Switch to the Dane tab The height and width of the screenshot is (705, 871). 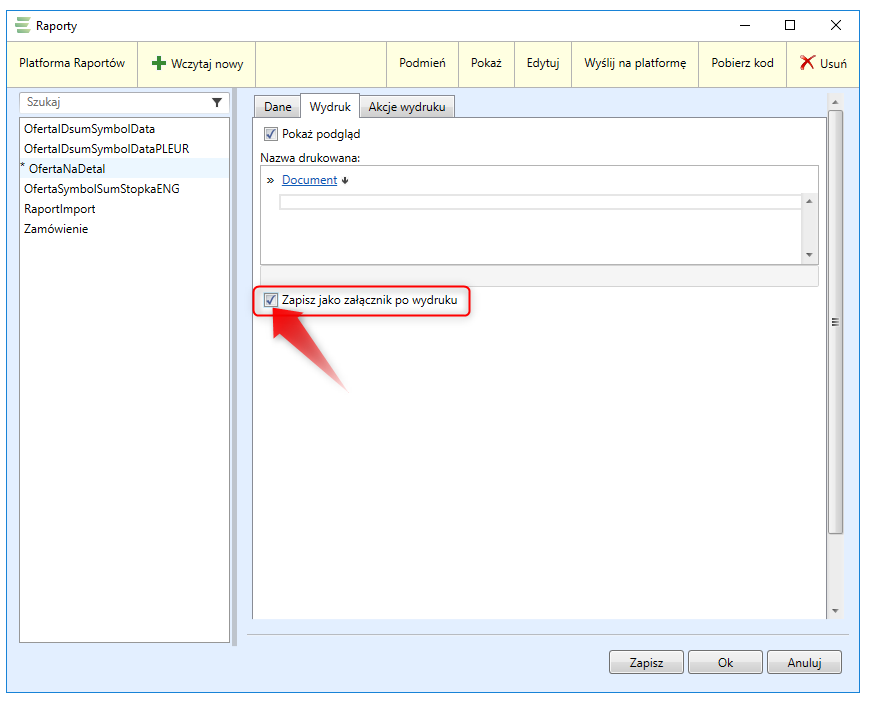pos(277,107)
